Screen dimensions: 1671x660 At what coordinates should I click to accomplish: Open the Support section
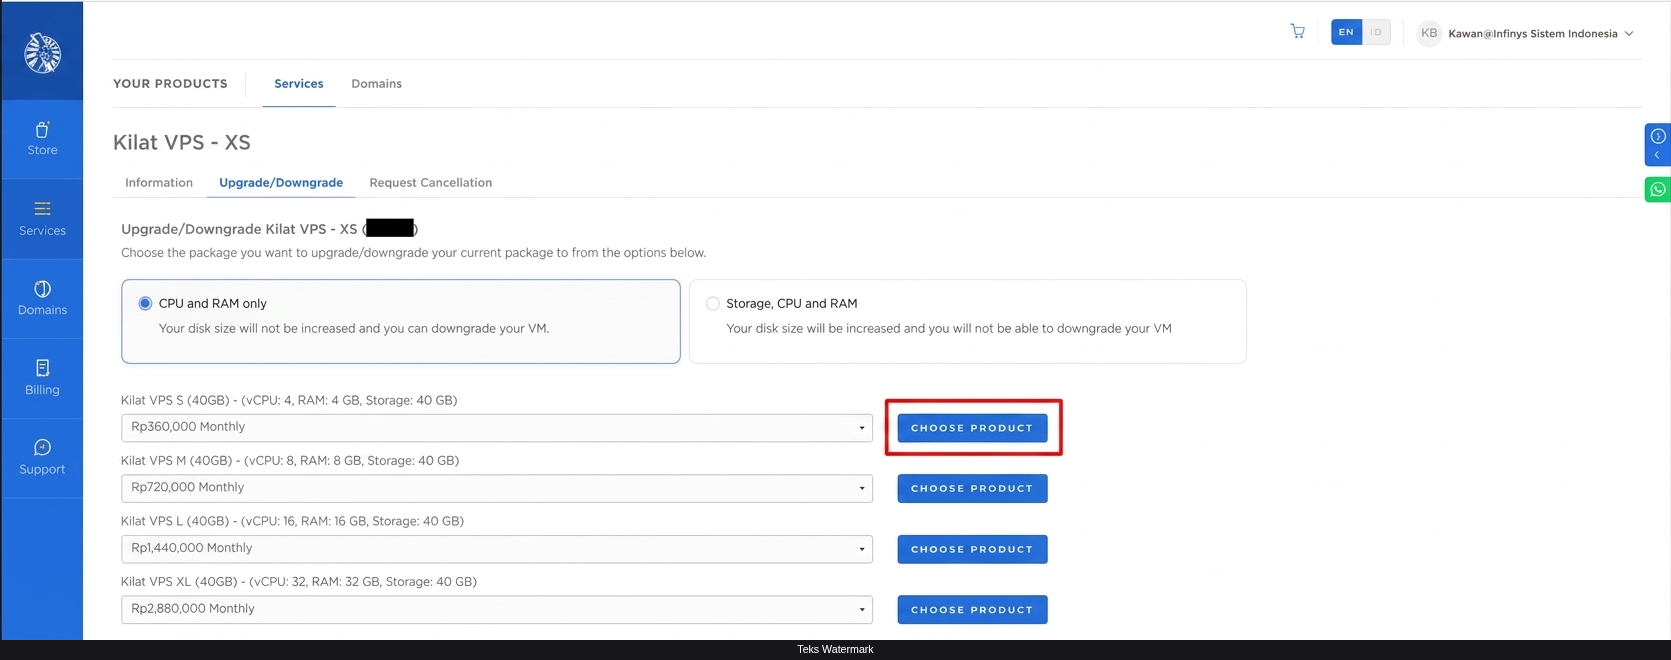(42, 458)
